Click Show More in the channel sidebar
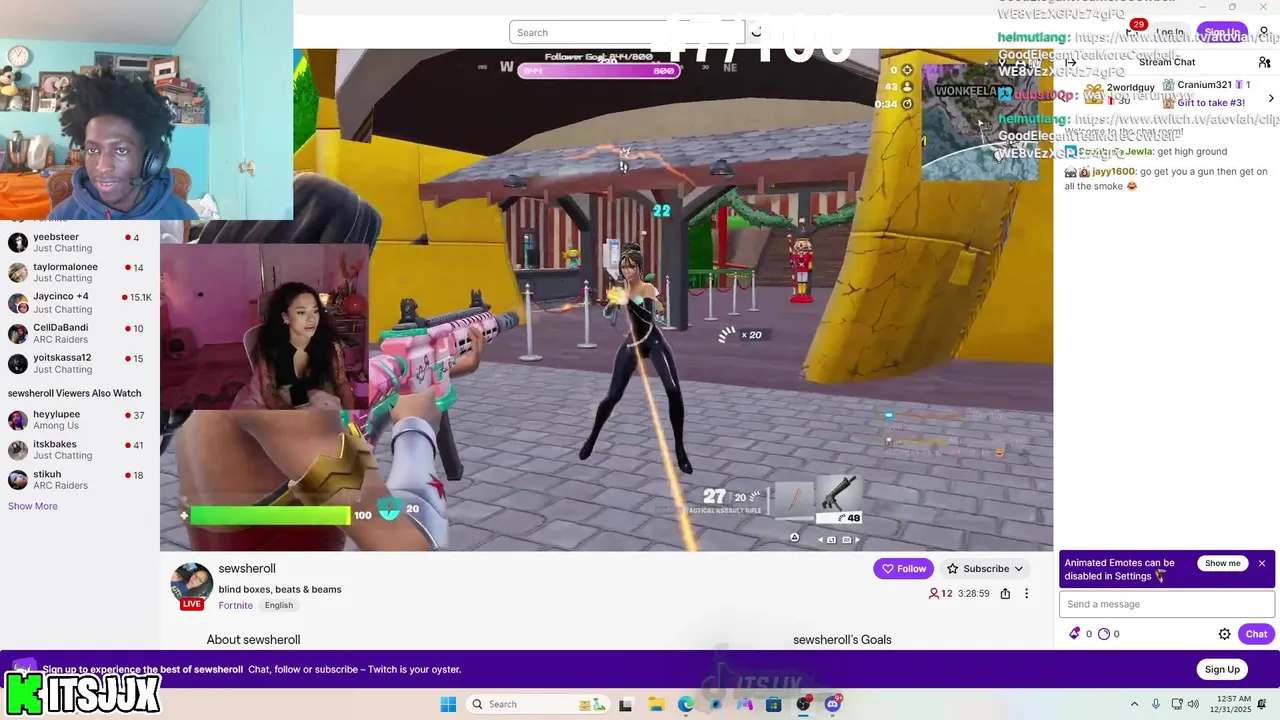The height and width of the screenshot is (720, 1280). pyautogui.click(x=33, y=506)
